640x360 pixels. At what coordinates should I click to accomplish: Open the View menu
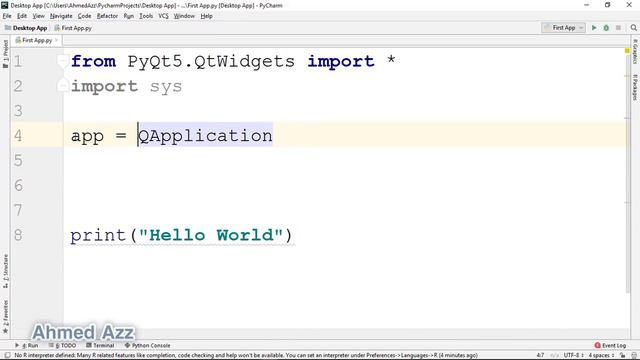[38, 16]
